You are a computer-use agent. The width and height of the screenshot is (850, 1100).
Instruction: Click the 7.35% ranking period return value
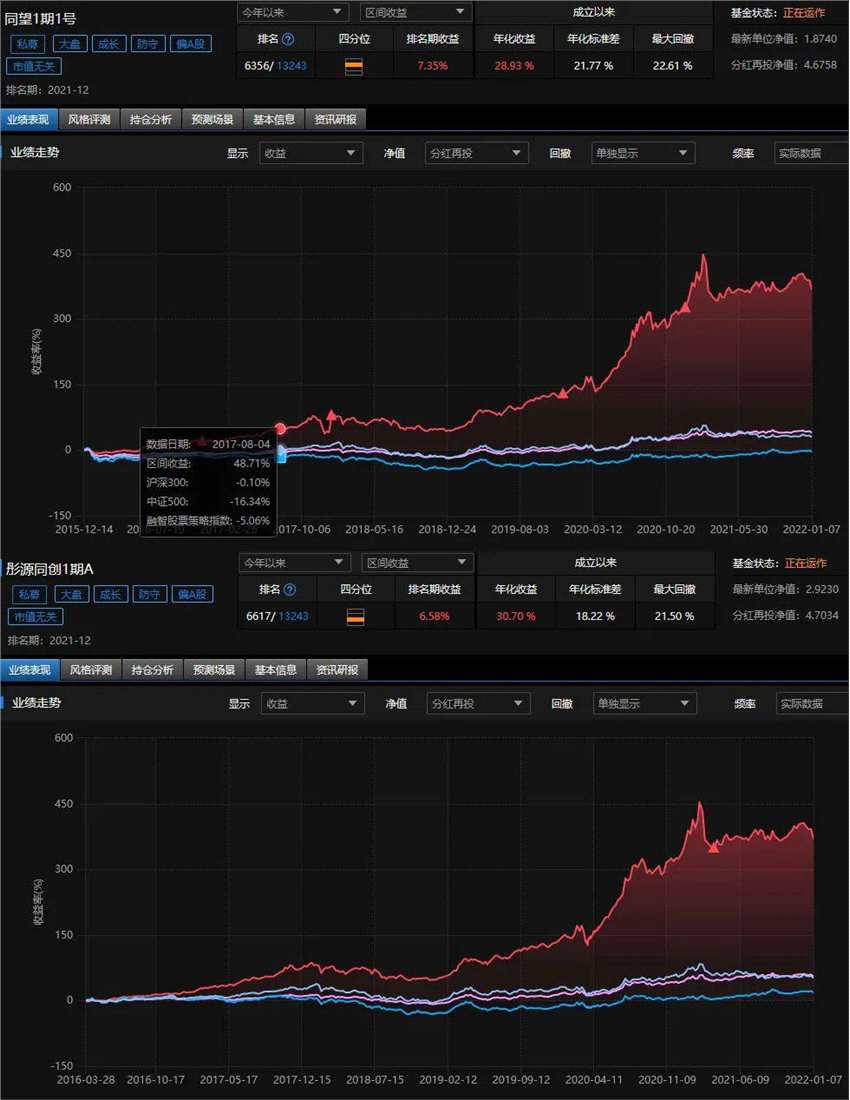432,66
